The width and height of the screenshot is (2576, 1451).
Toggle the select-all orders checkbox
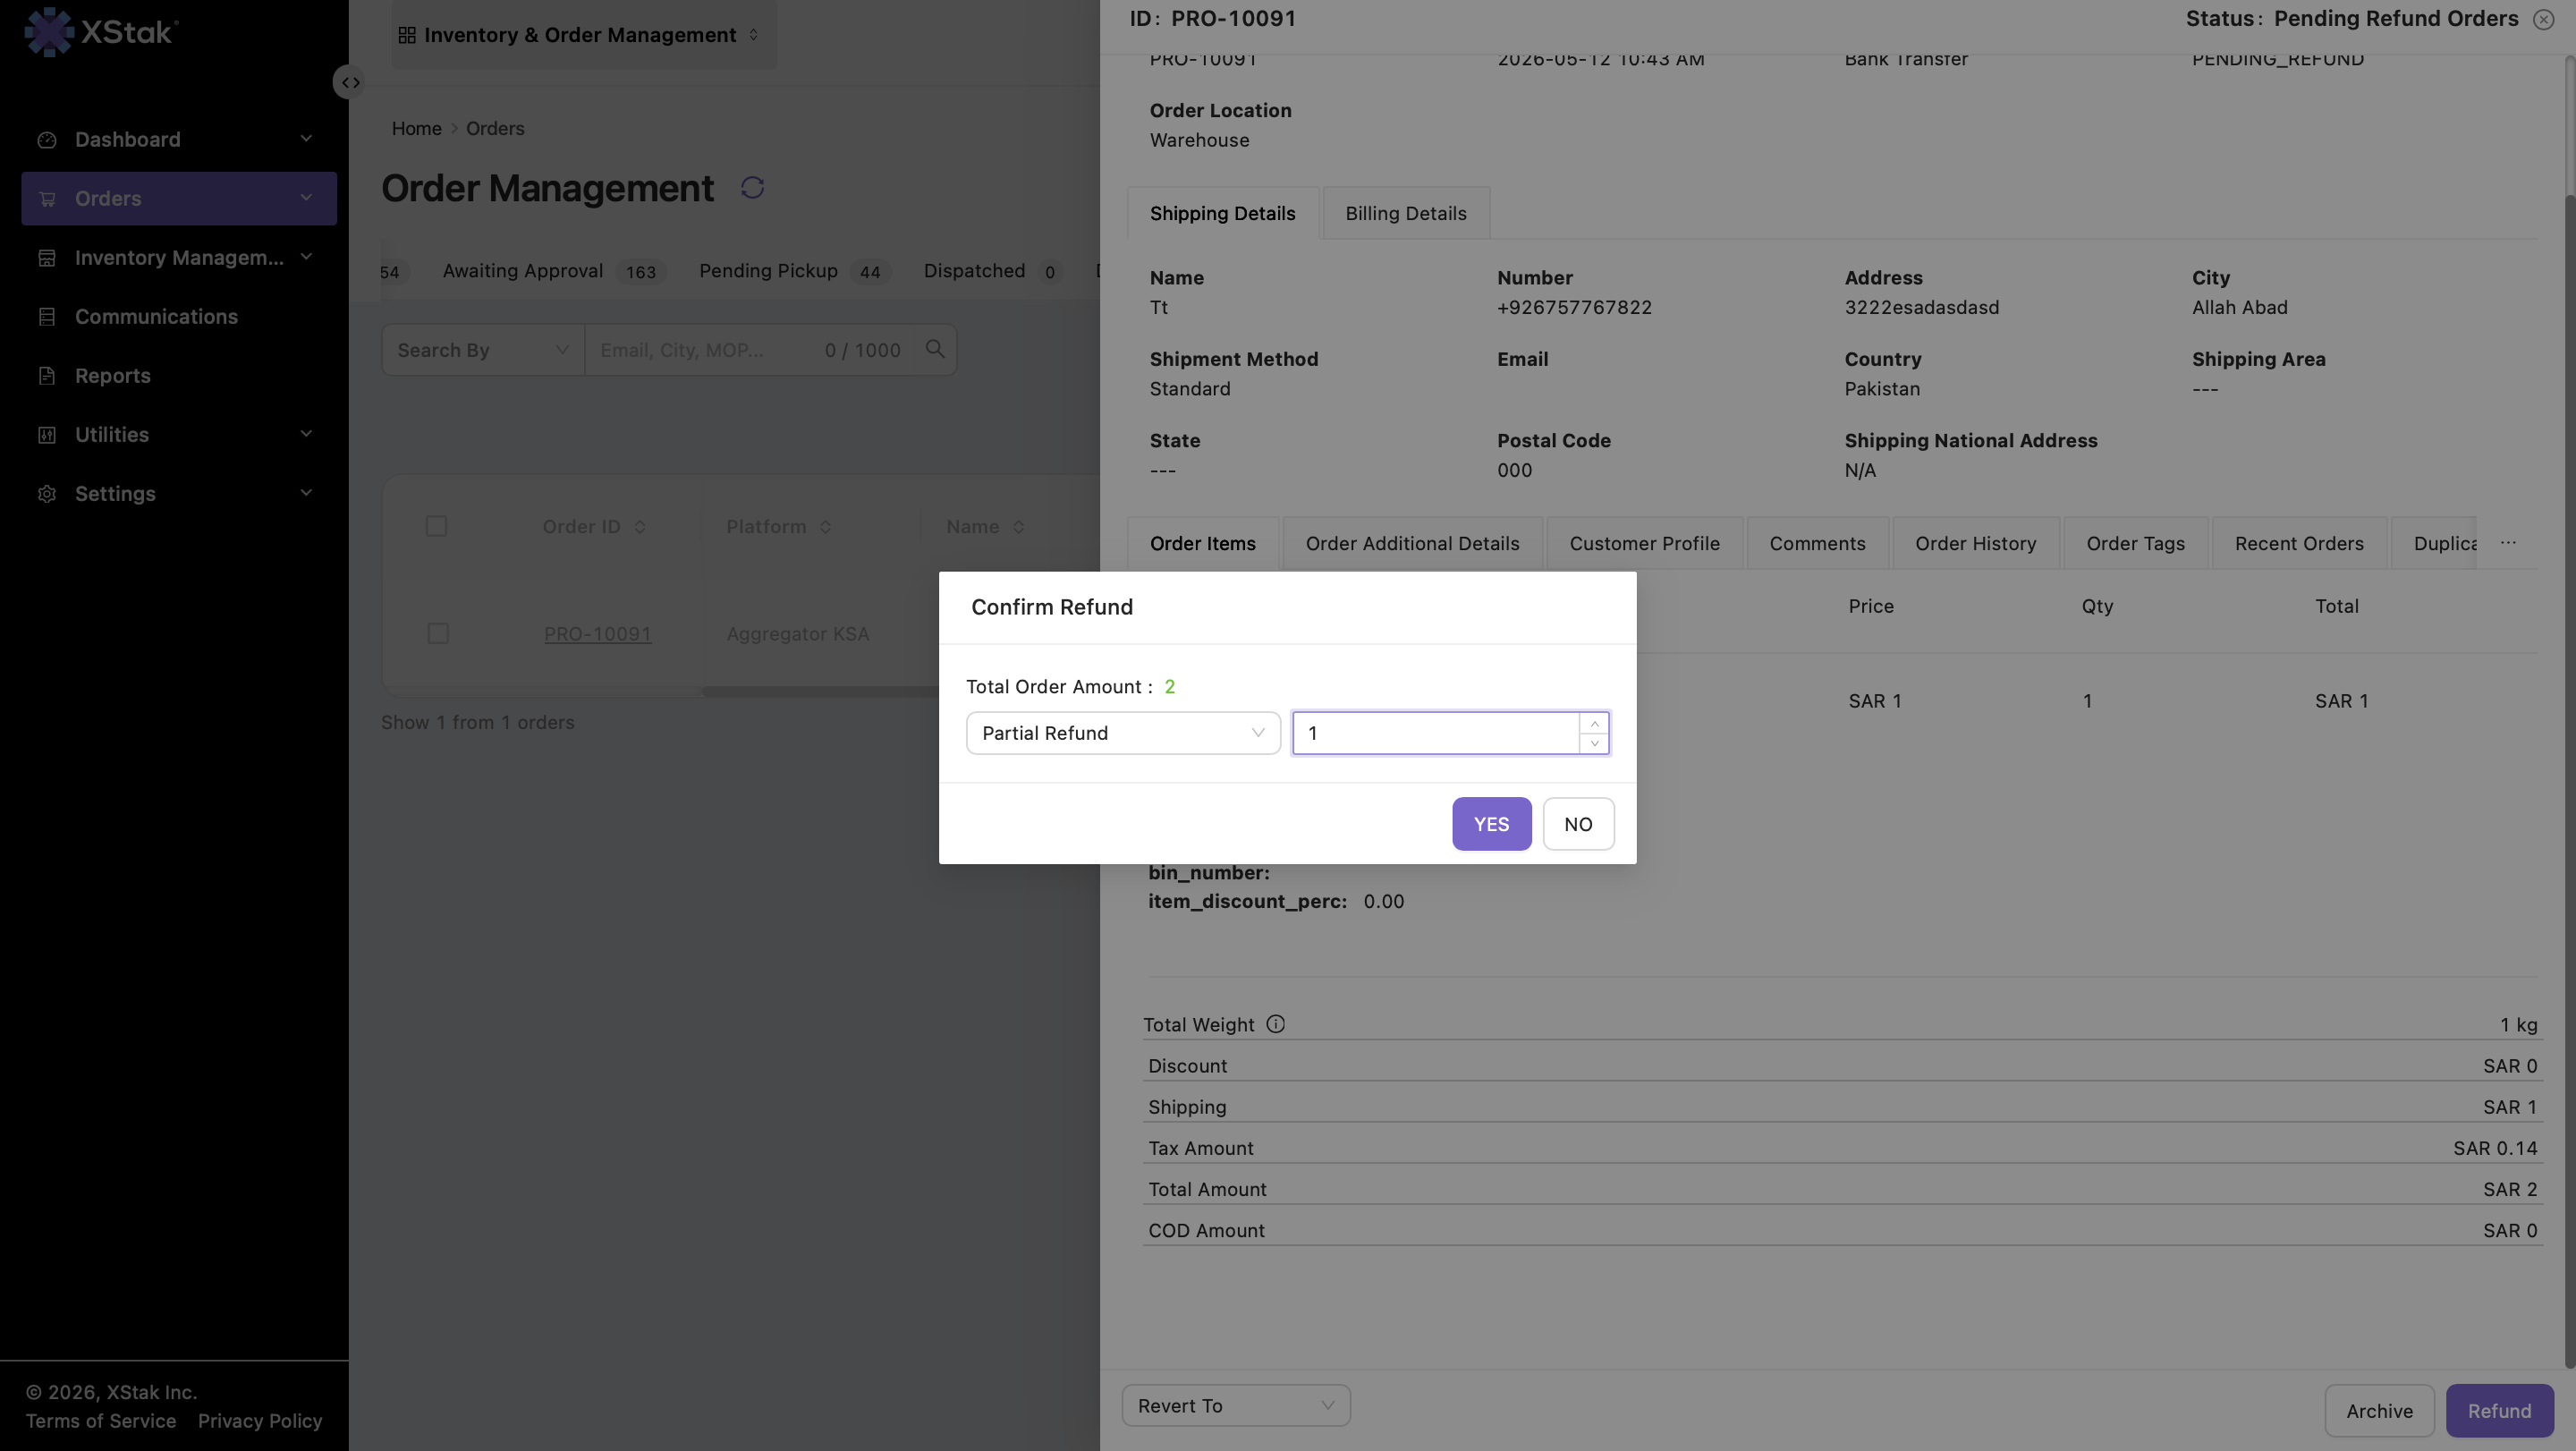click(436, 526)
